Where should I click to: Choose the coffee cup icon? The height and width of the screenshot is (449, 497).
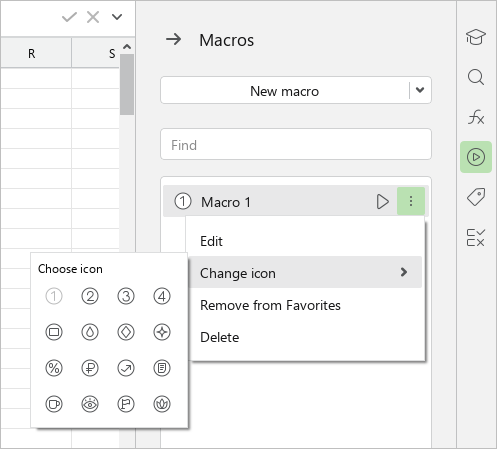click(x=54, y=404)
